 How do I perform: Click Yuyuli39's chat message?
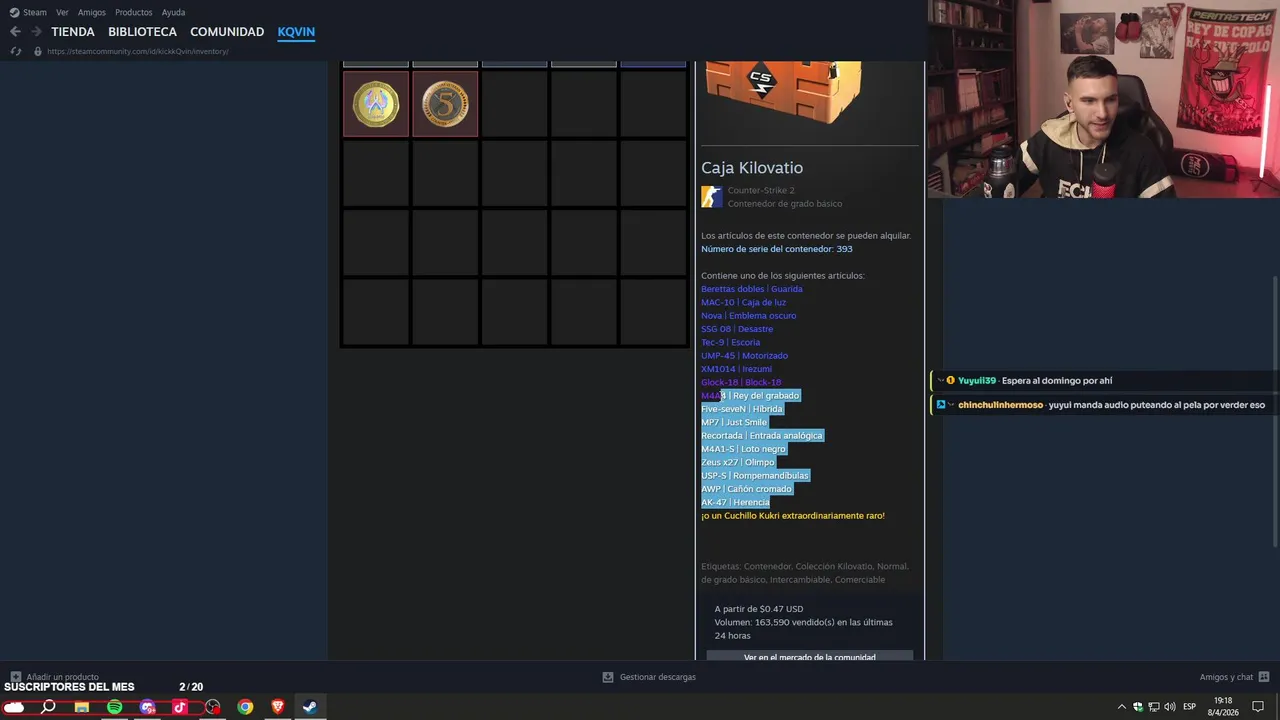pyautogui.click(x=1105, y=380)
